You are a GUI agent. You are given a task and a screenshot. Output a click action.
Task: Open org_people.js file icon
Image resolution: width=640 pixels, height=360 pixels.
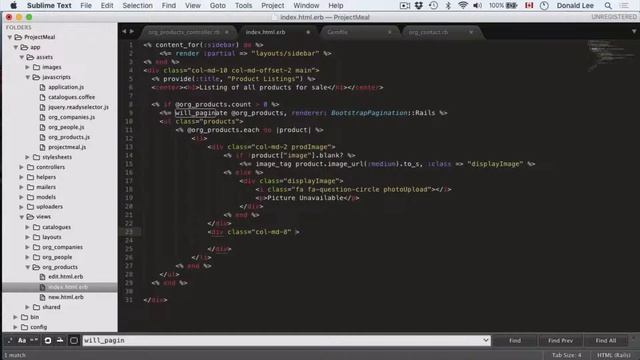(42, 127)
